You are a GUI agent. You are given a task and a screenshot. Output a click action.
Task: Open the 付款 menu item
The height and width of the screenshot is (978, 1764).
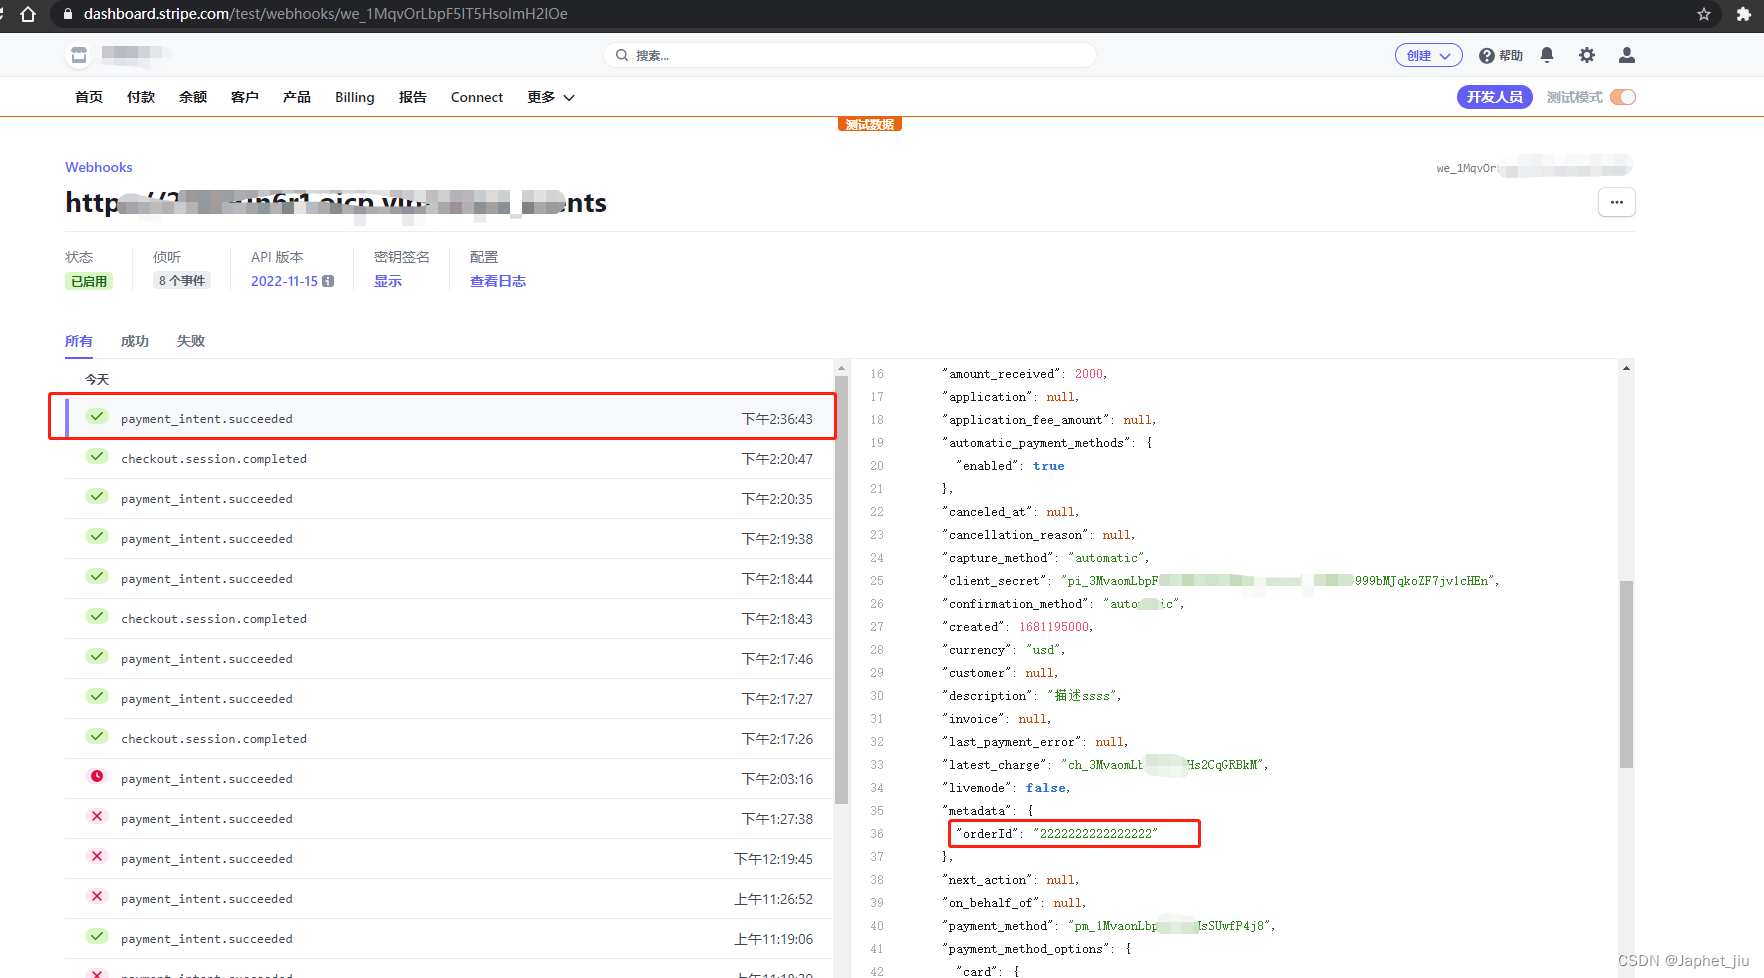point(141,97)
